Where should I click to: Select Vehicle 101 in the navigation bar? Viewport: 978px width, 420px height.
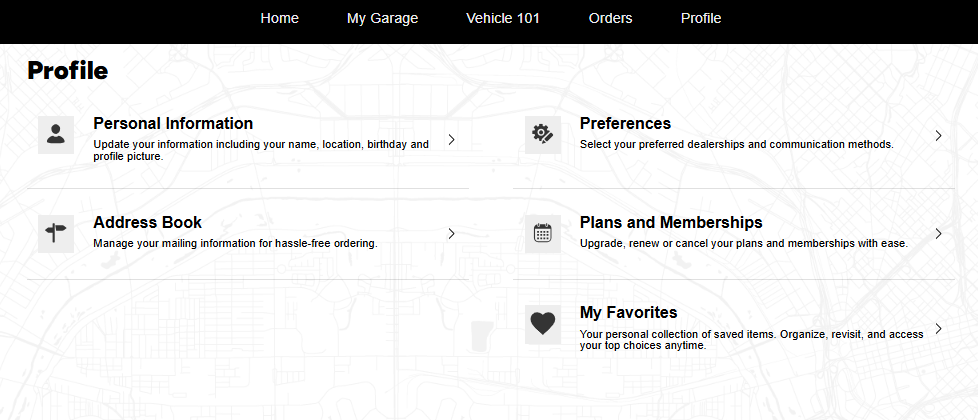click(x=503, y=19)
